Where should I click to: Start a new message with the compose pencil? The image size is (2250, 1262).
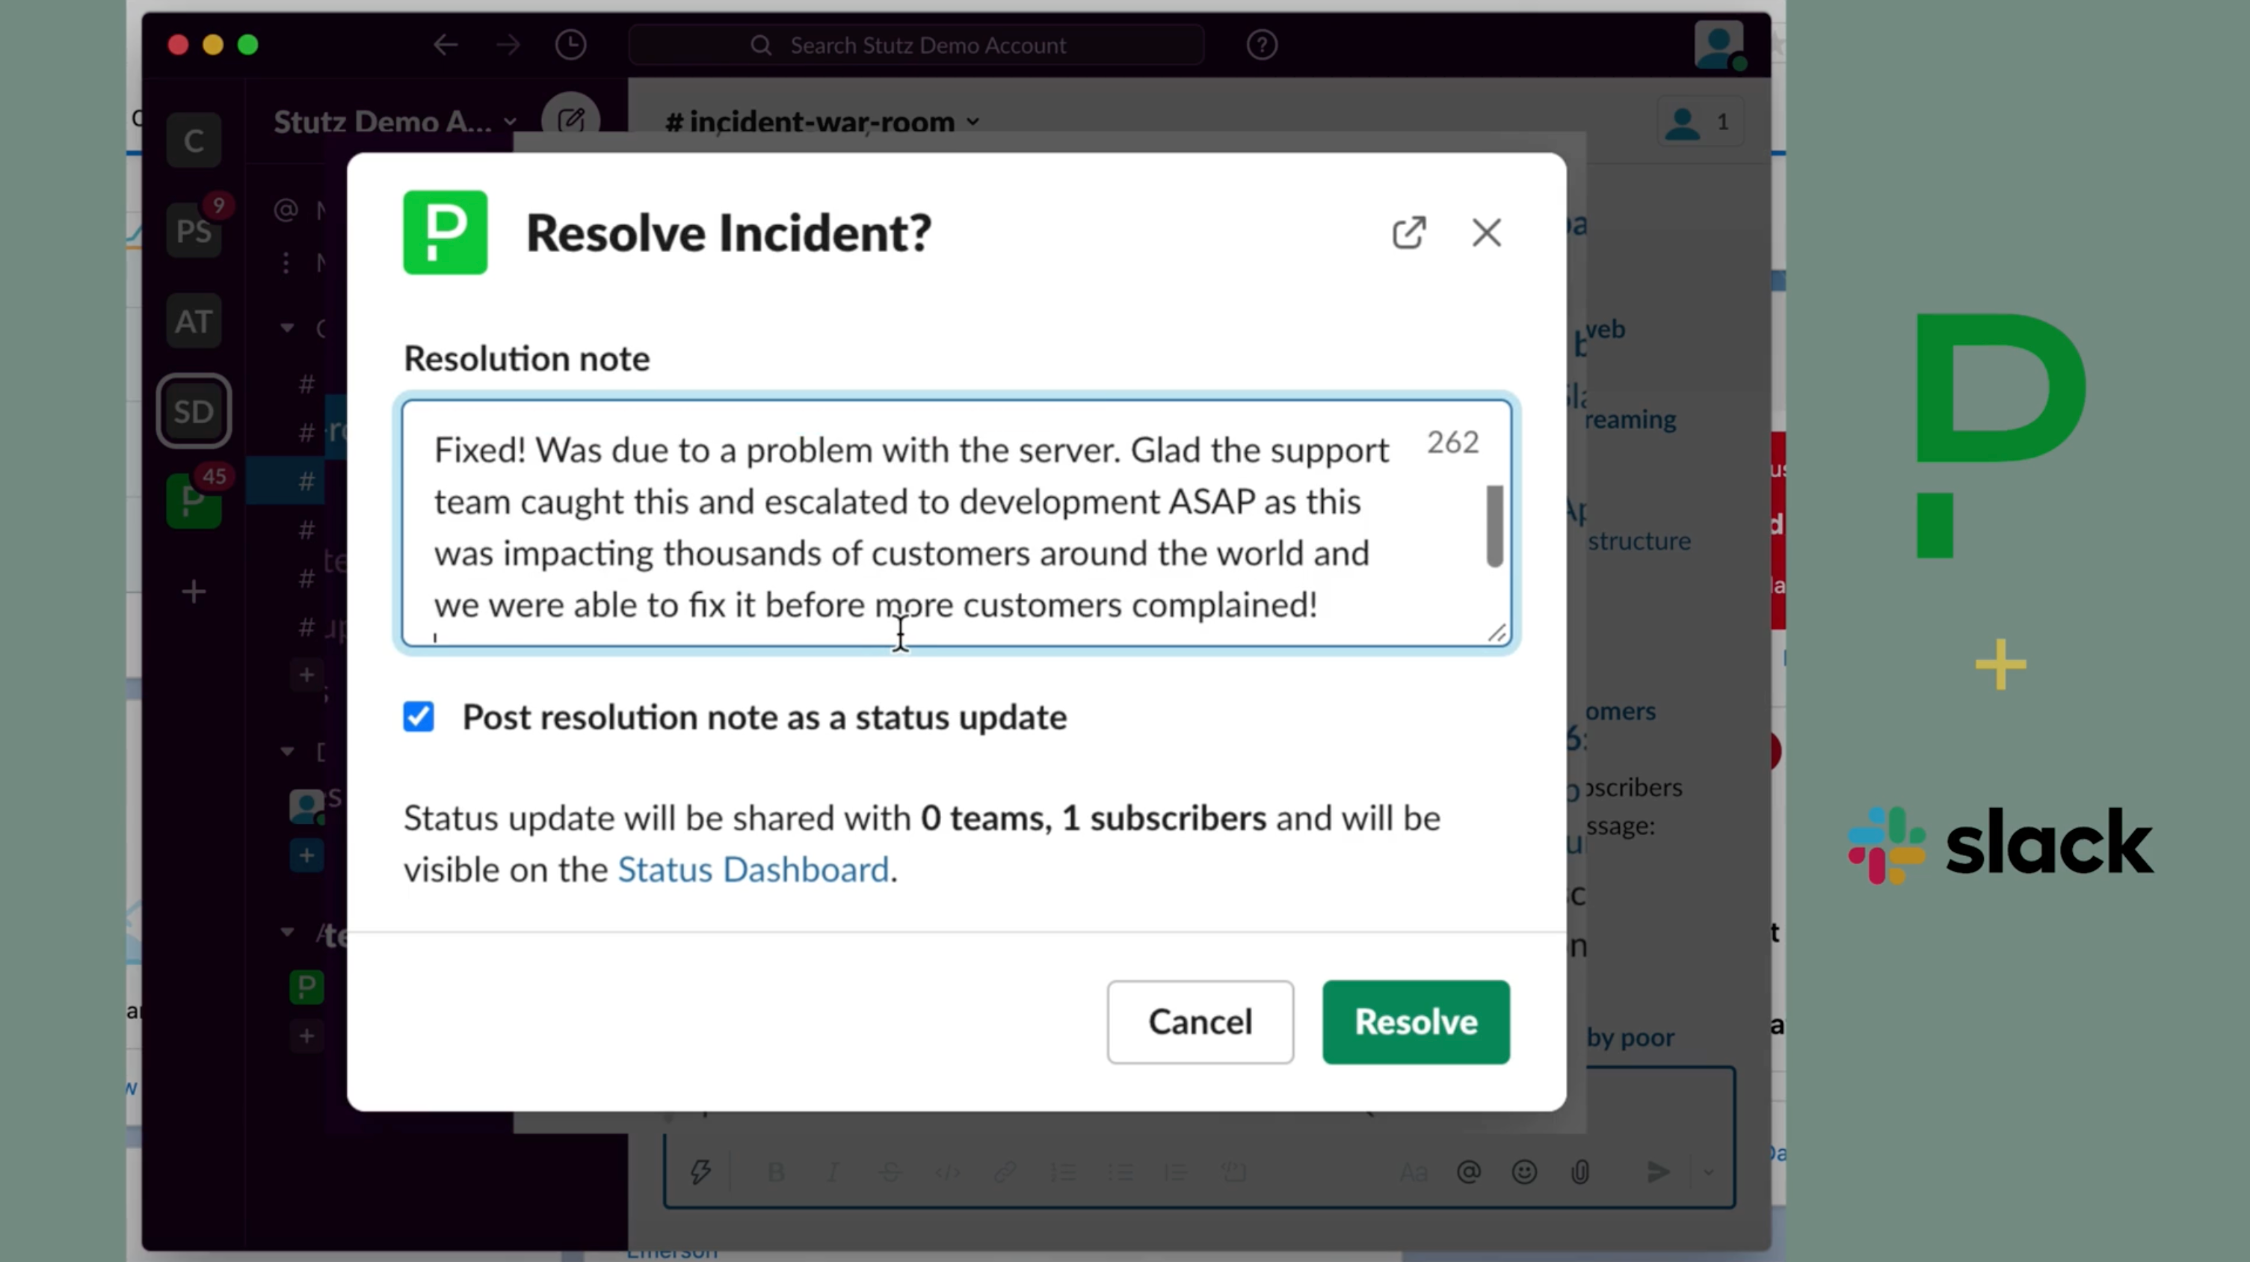click(x=572, y=119)
